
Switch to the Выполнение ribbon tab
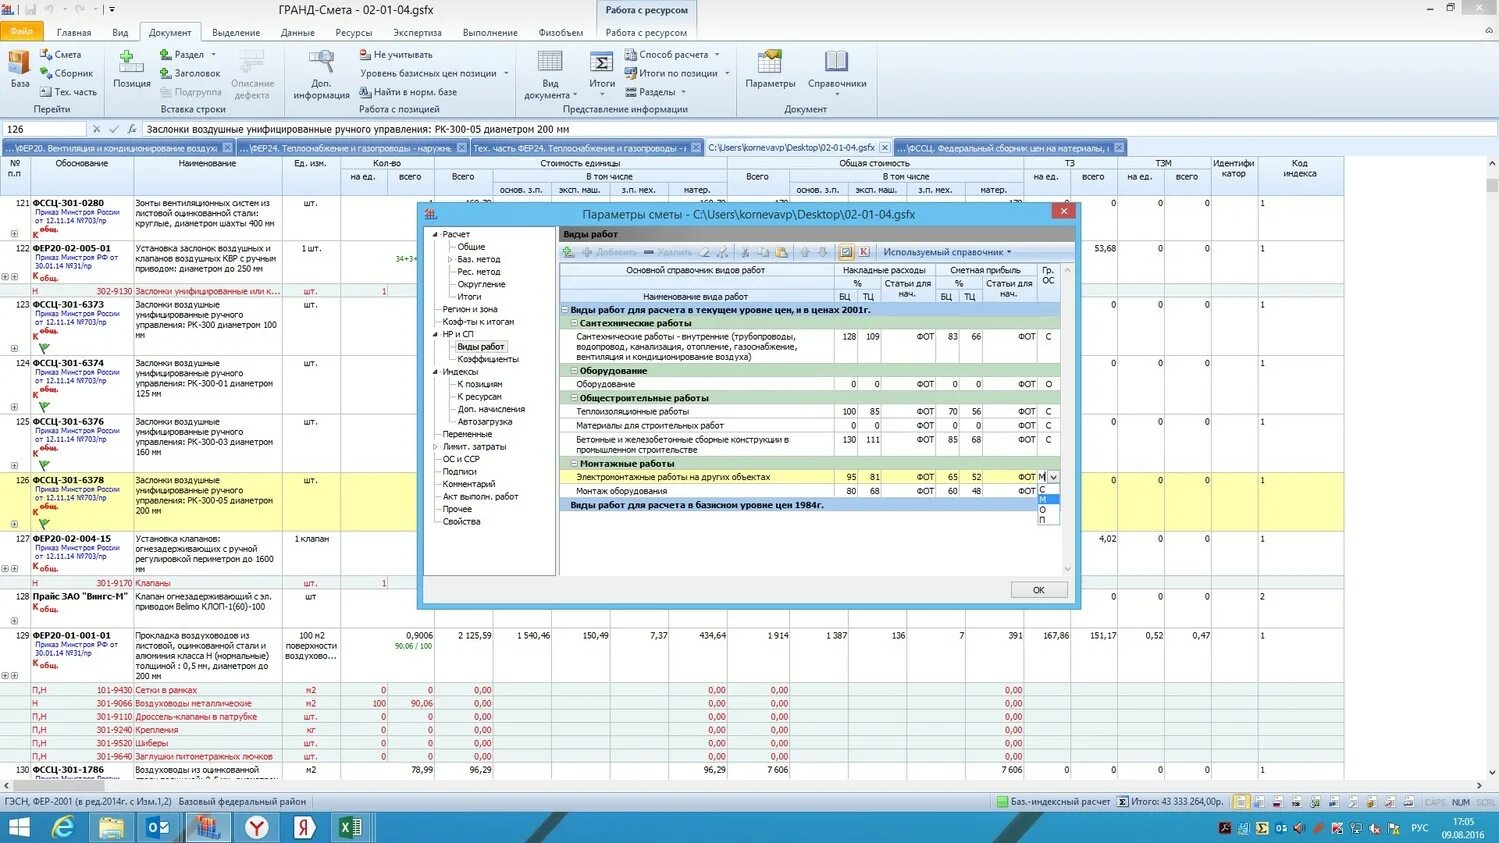pyautogui.click(x=490, y=32)
